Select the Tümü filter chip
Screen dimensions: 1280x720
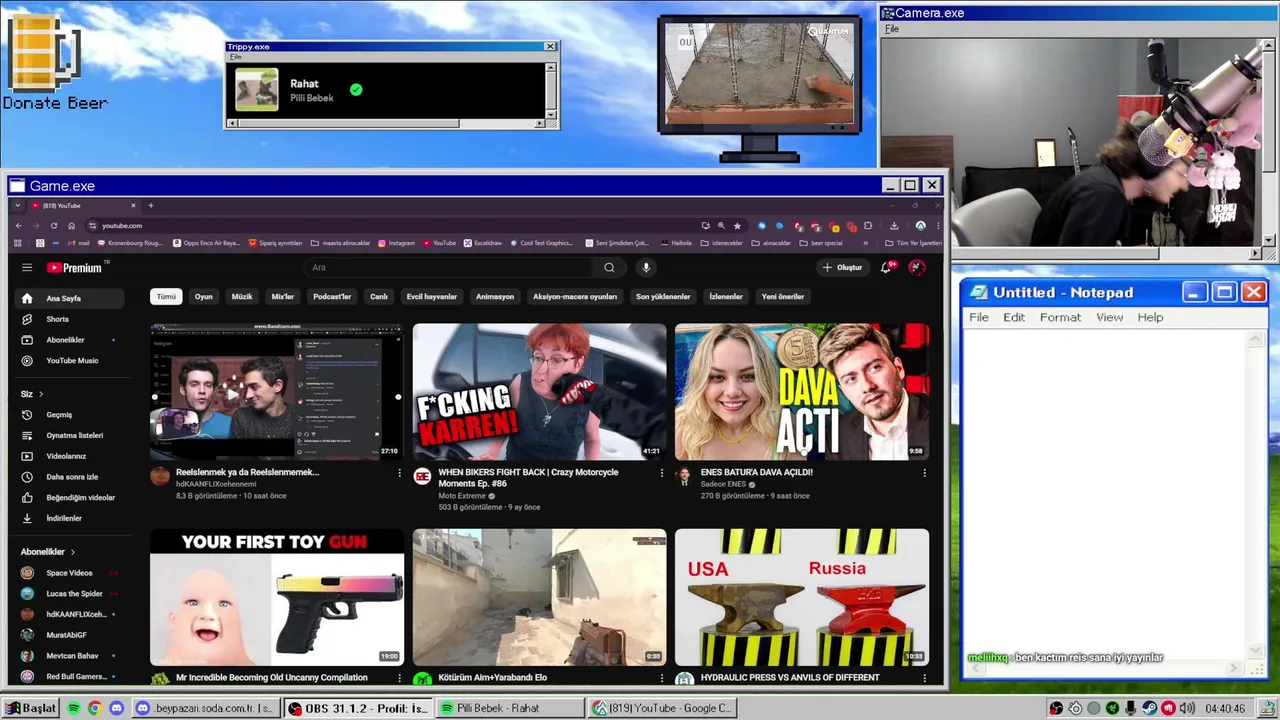[166, 297]
